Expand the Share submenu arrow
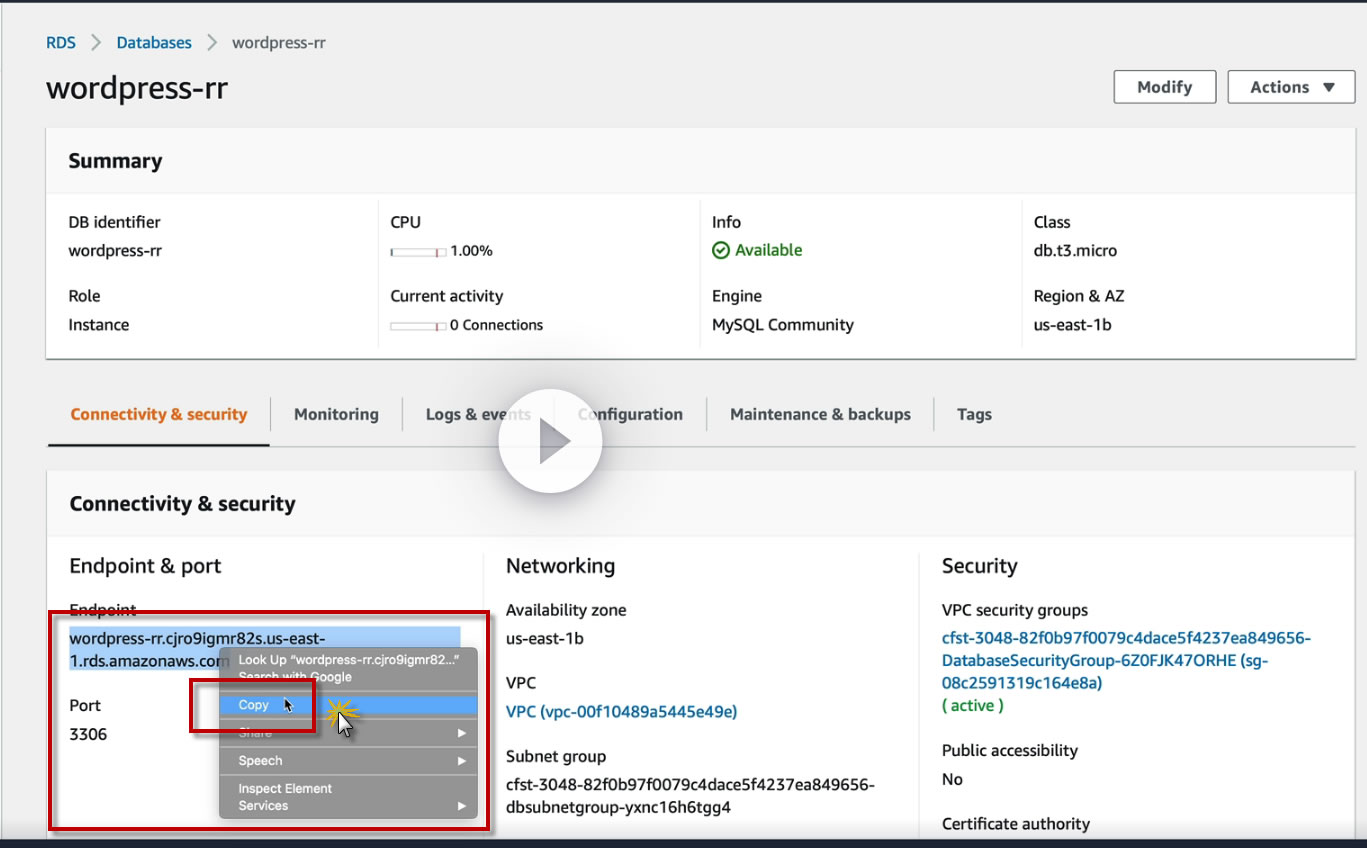 click(461, 733)
